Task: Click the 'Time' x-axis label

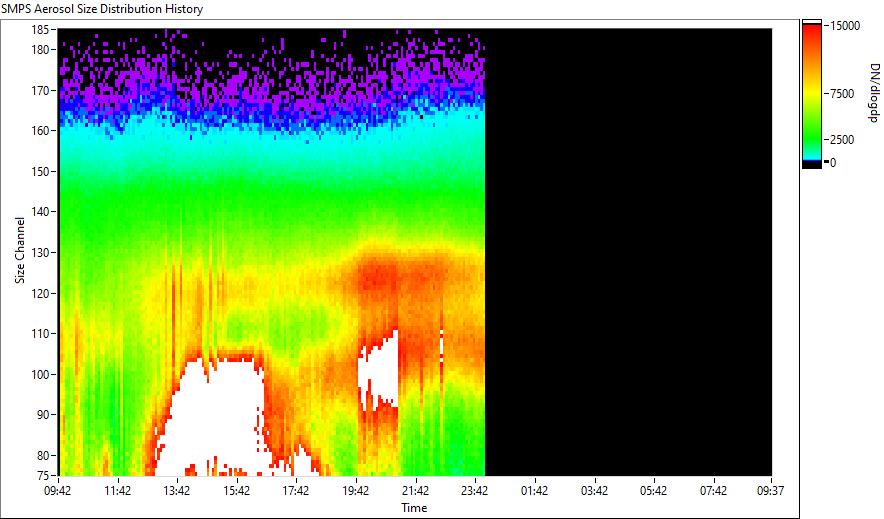Action: tap(414, 508)
